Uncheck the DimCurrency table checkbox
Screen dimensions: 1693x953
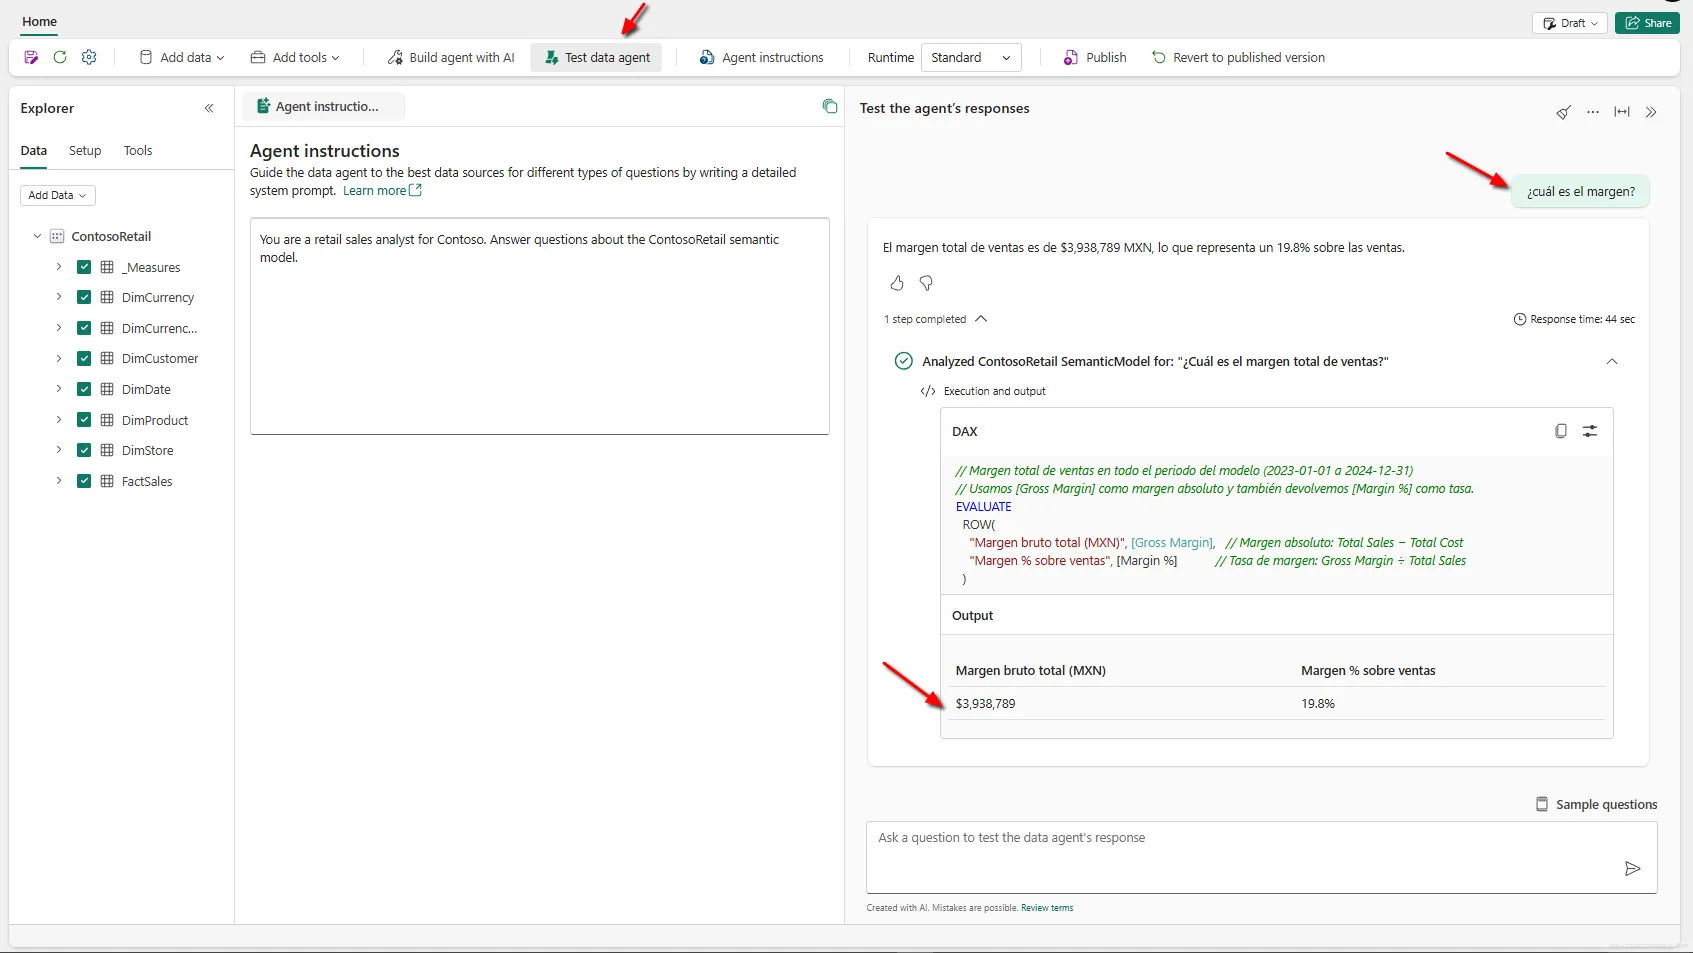click(x=84, y=297)
